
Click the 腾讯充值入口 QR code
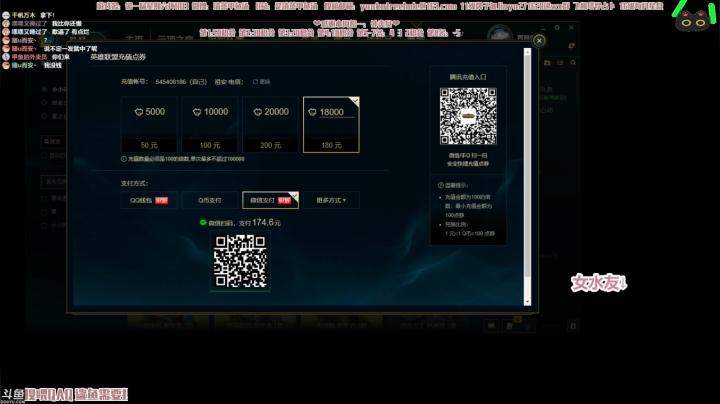tap(468, 116)
